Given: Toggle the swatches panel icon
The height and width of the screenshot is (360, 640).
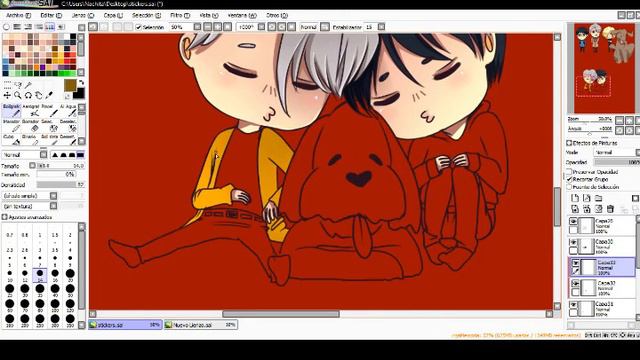Looking at the screenshot, I should point(50,27).
